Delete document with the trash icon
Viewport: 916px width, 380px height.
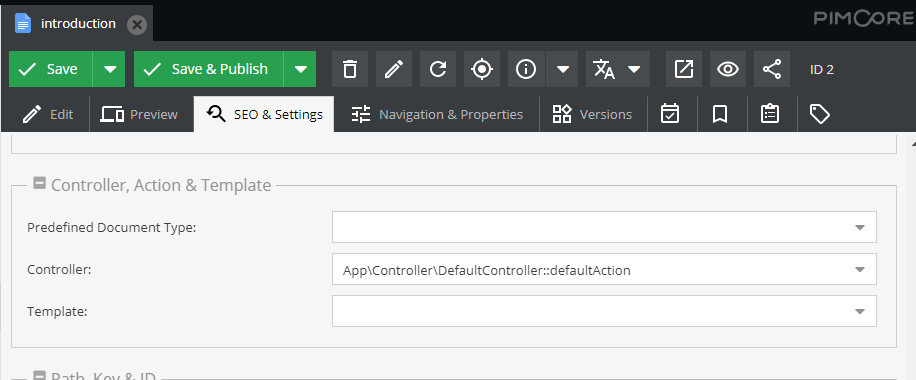(350, 69)
